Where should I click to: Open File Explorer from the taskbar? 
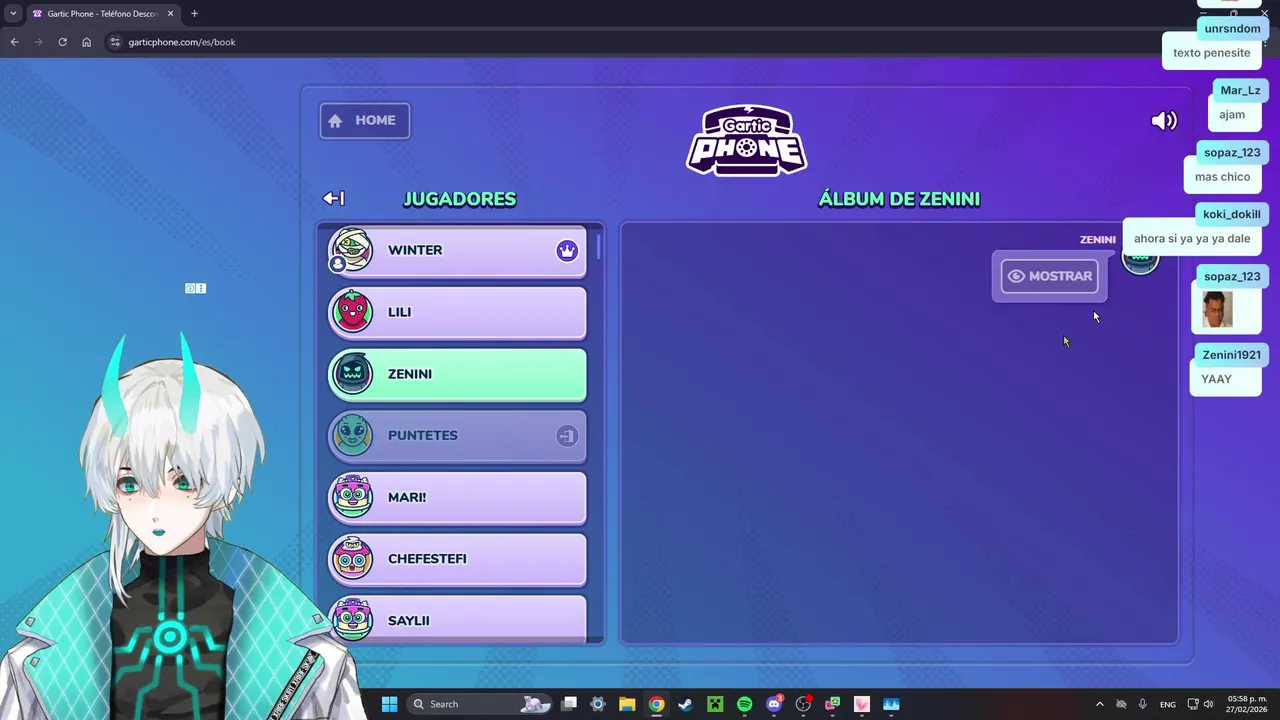627,704
